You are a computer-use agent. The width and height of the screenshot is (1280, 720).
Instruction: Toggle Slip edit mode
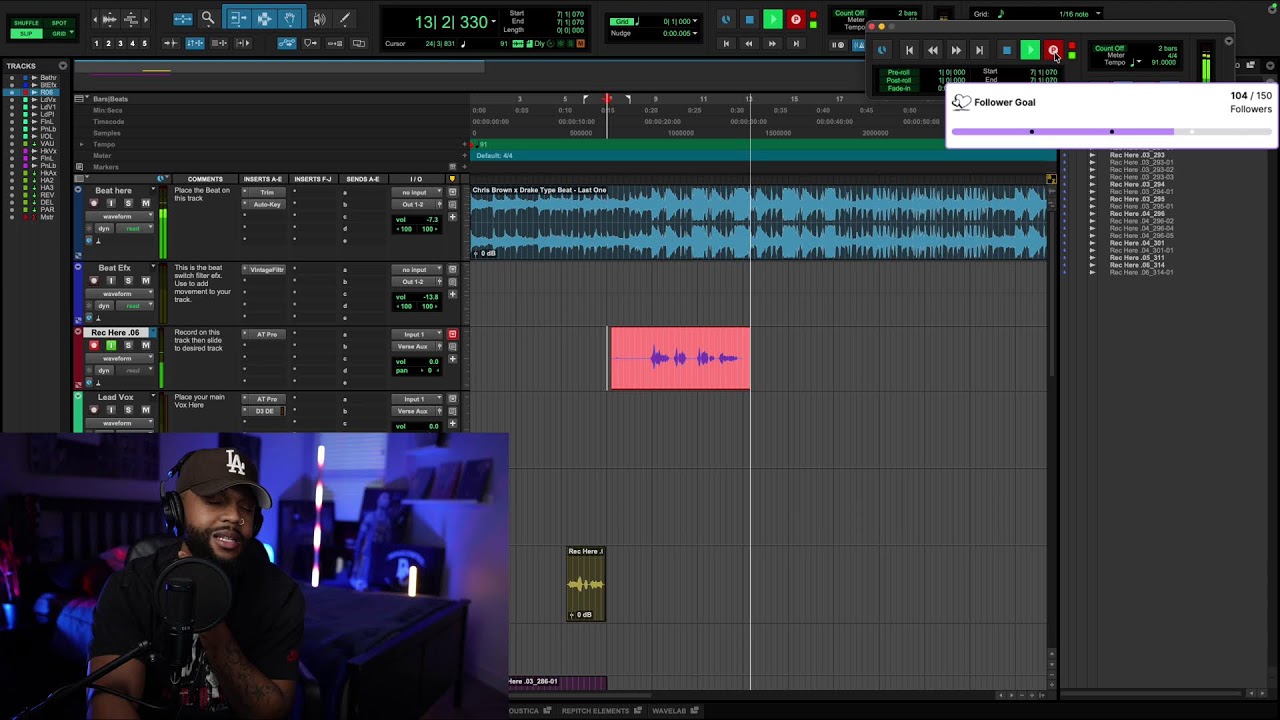(26, 33)
